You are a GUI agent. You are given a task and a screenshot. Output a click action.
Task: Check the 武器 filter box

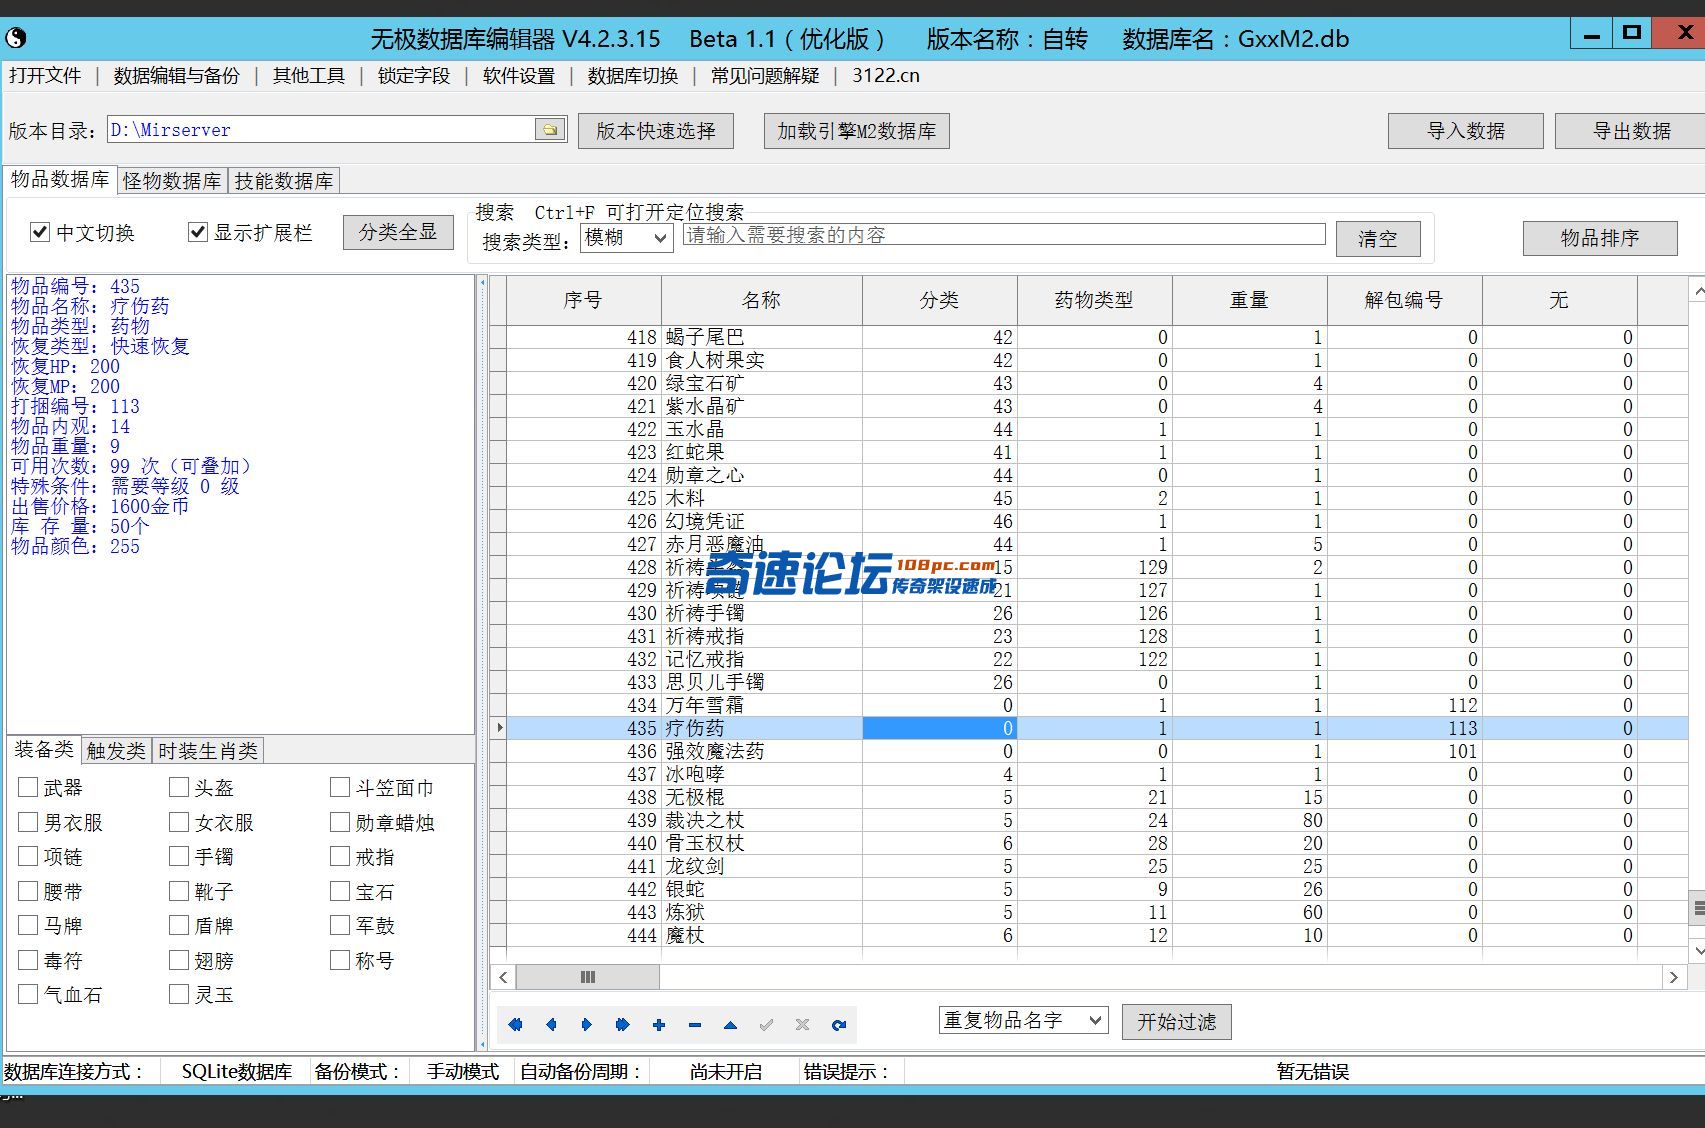(28, 787)
